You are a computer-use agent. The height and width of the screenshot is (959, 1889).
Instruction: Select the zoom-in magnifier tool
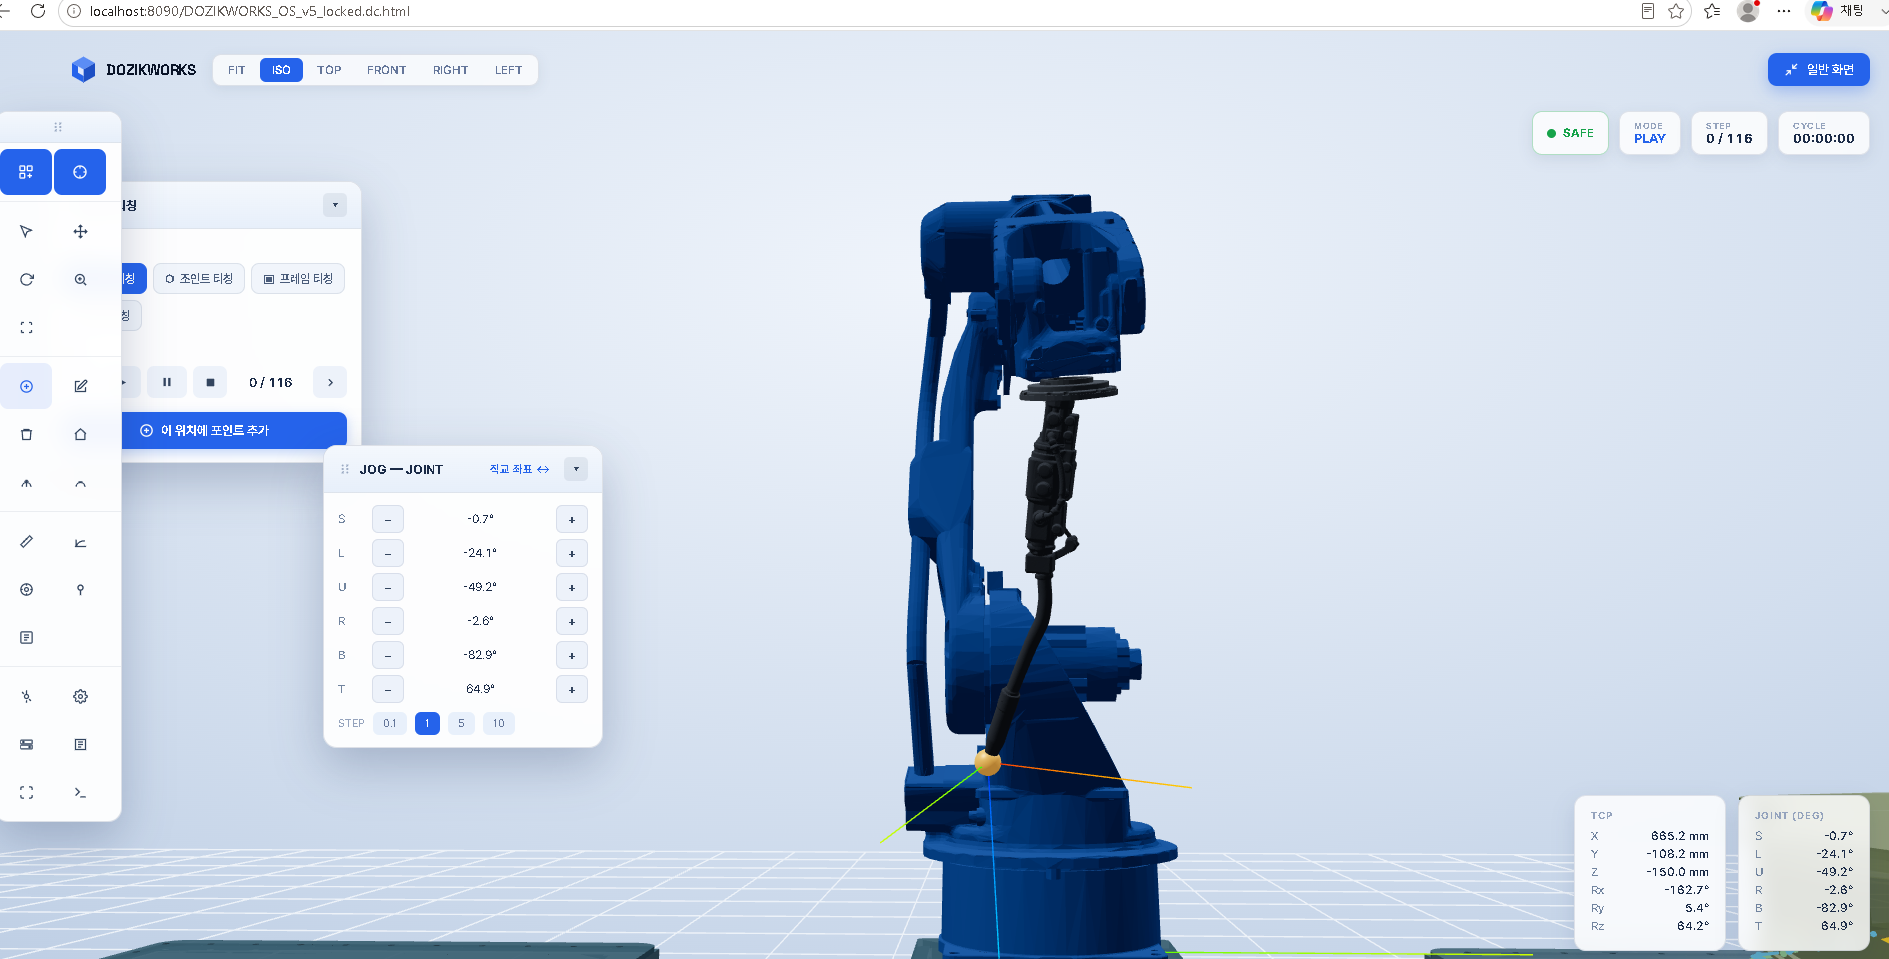tap(81, 280)
